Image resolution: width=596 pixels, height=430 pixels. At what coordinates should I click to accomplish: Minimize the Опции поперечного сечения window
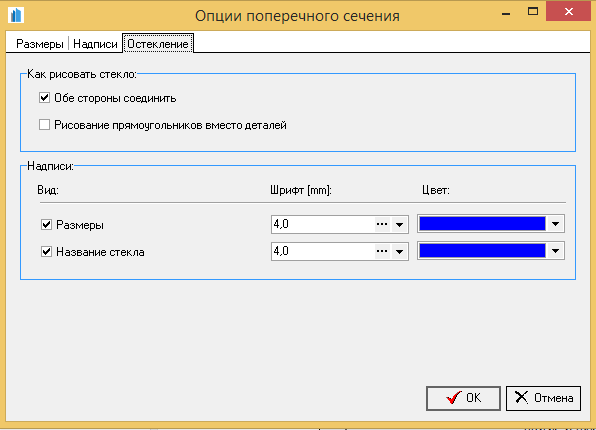click(506, 14)
